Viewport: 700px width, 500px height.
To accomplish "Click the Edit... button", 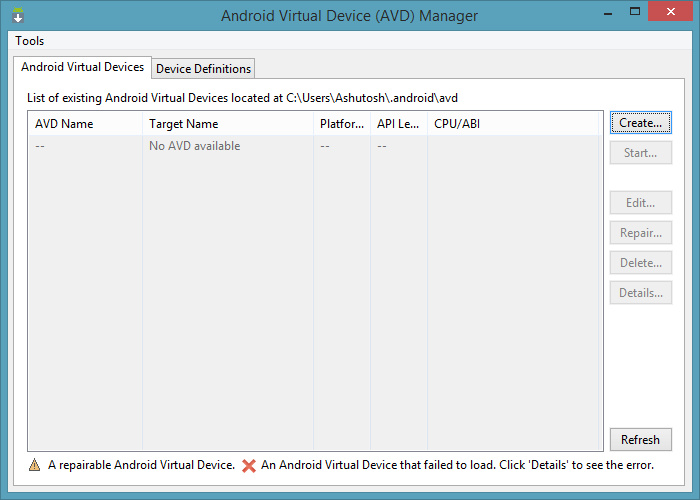I will pos(641,203).
